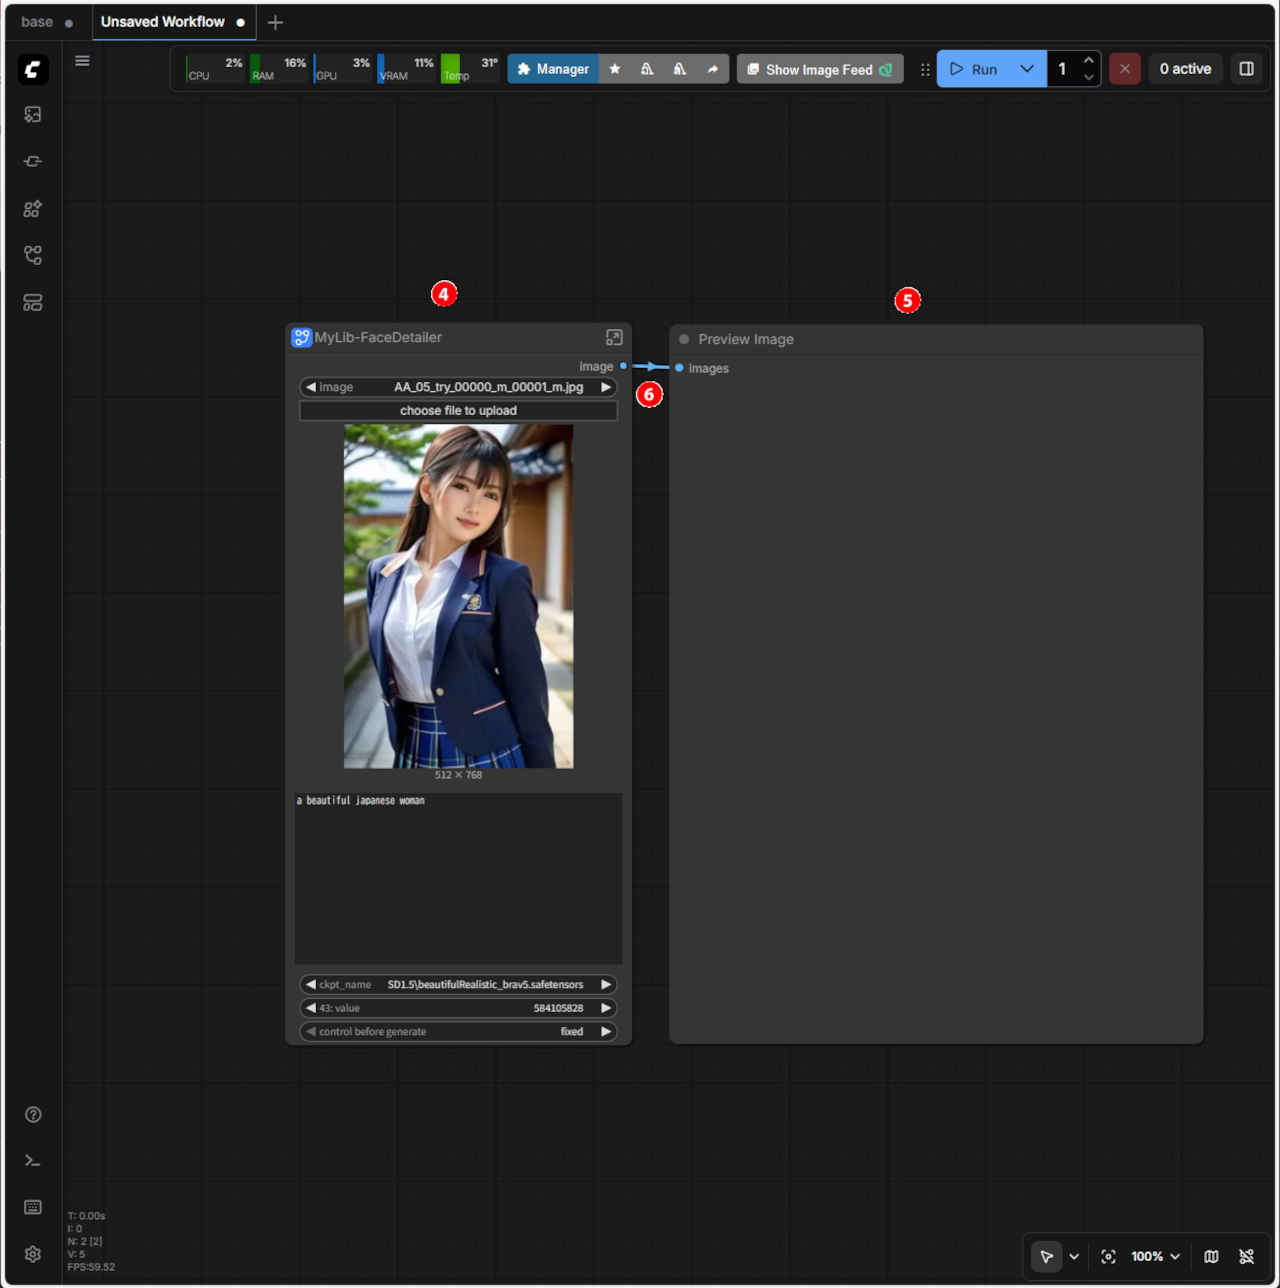Open the Node Library sidebar icon
This screenshot has width=1280, height=1288.
(33, 209)
